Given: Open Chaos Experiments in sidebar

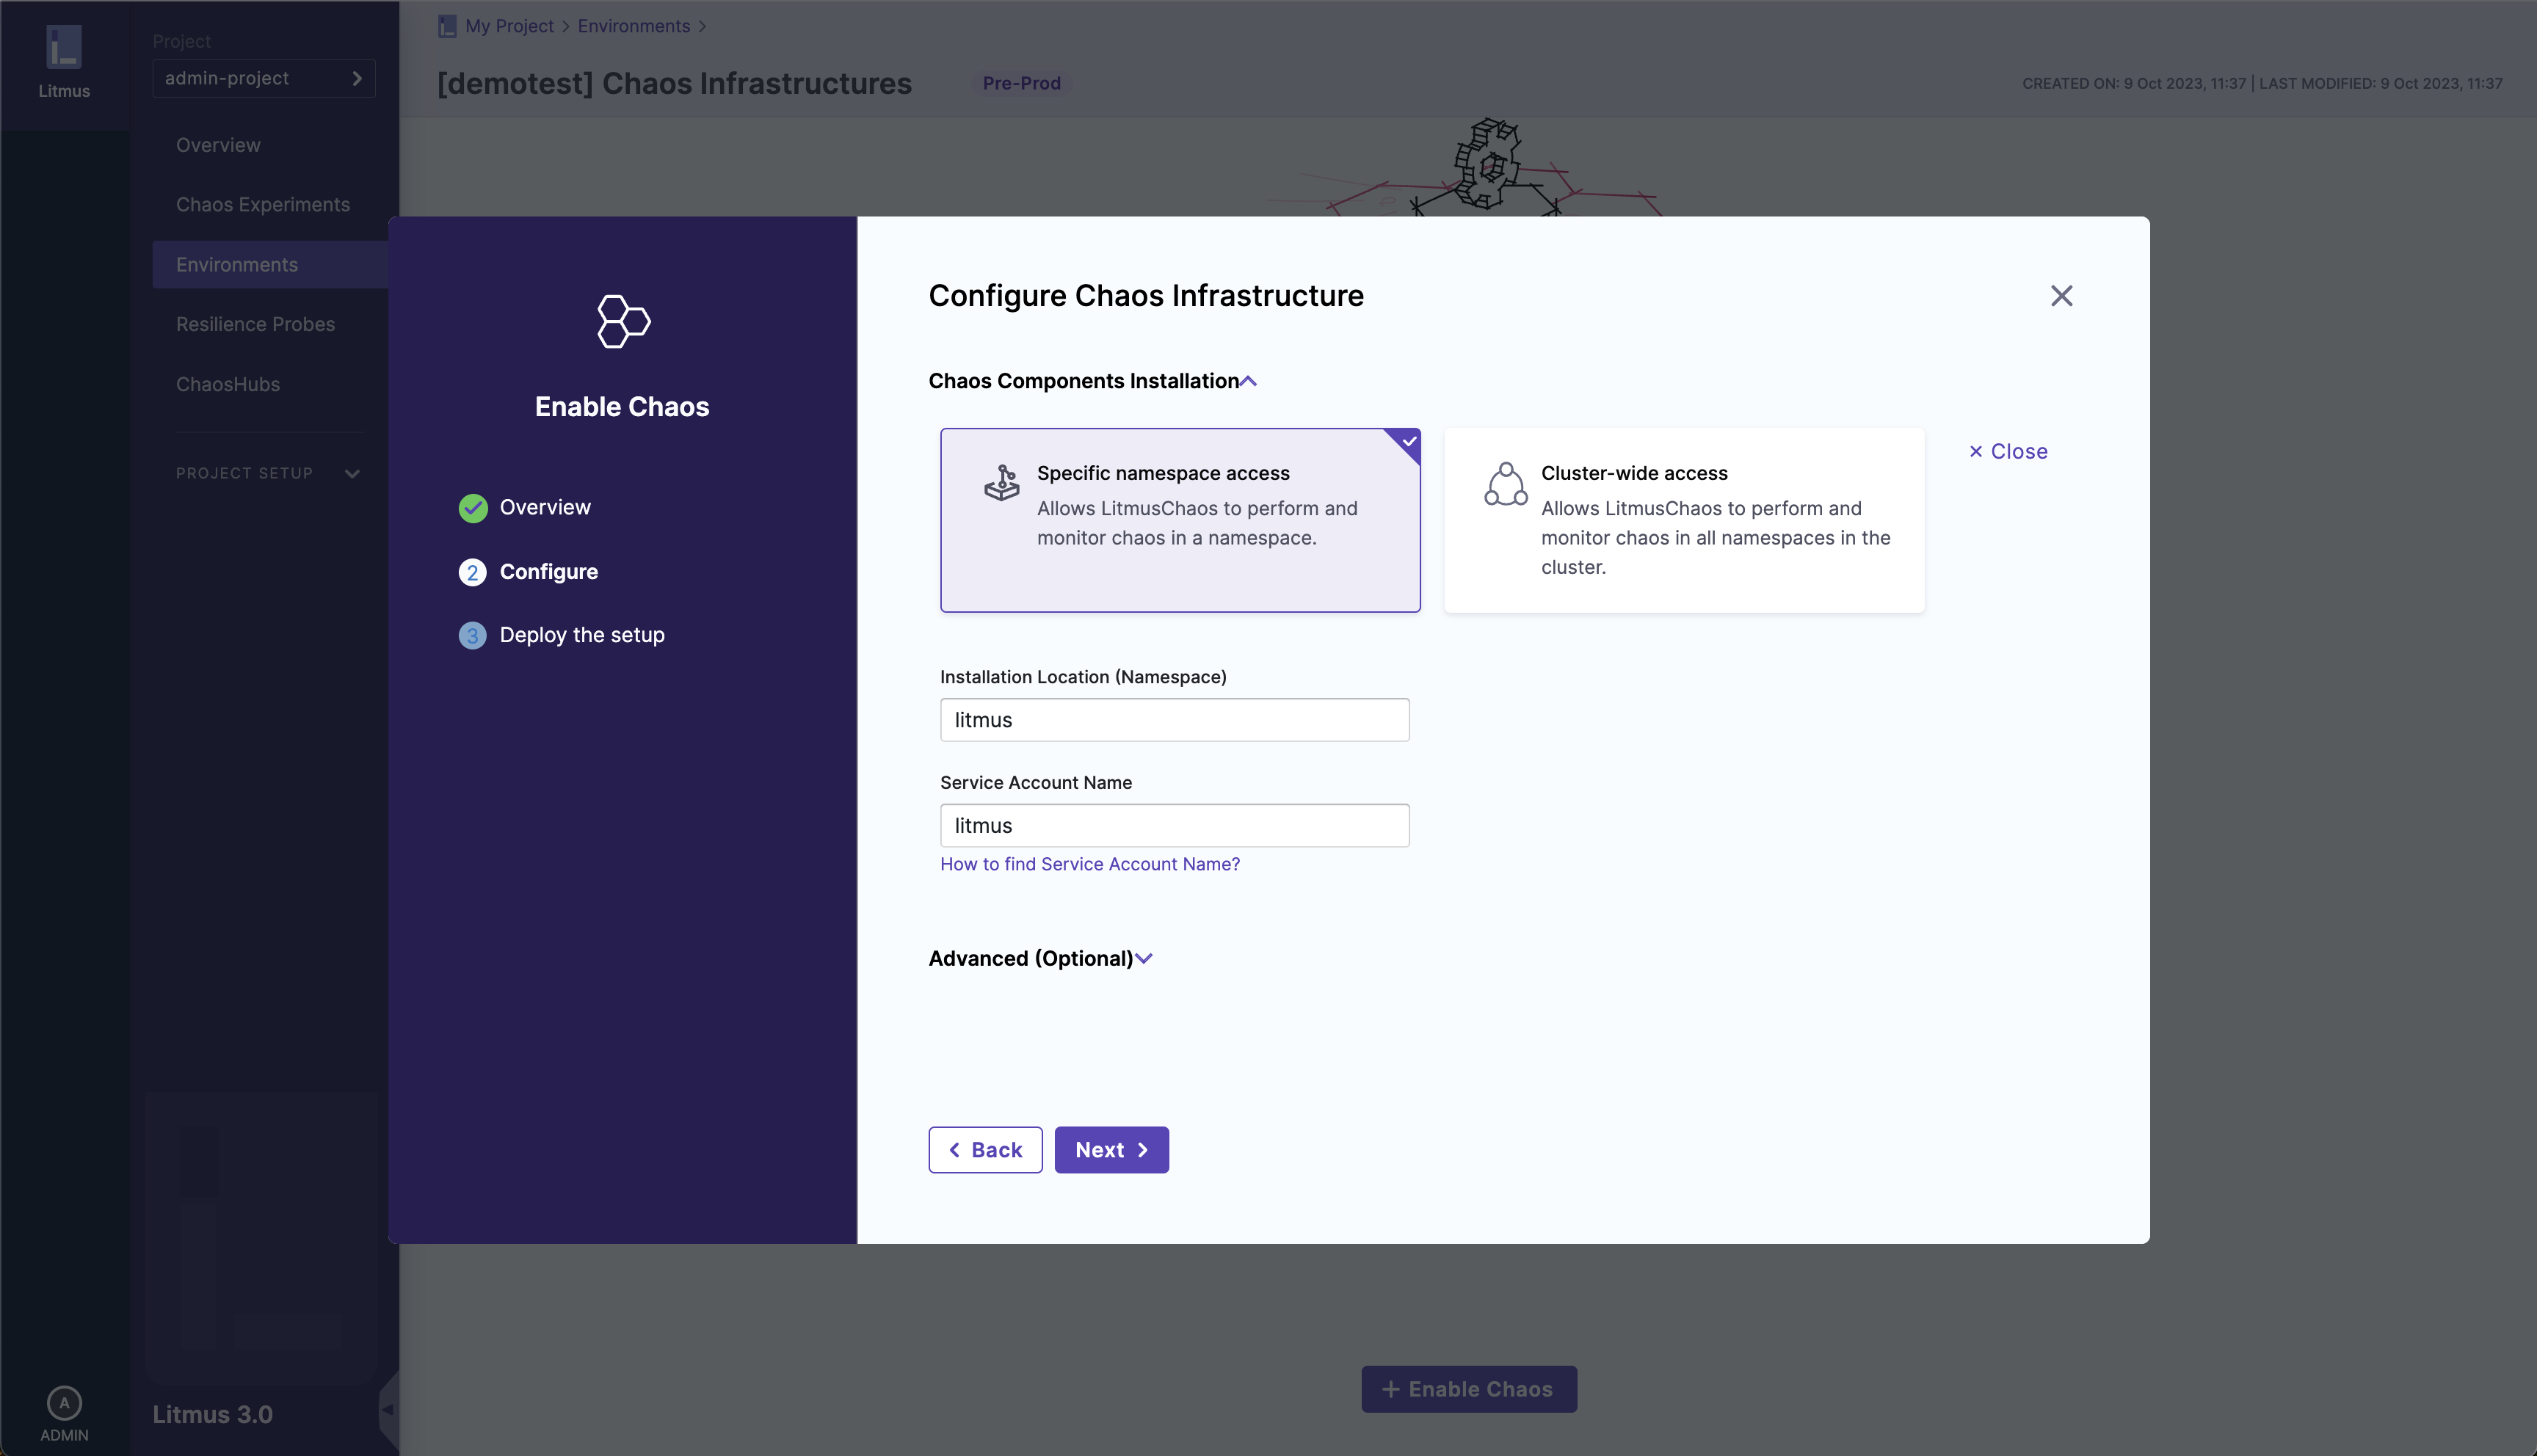Looking at the screenshot, I should point(263,204).
